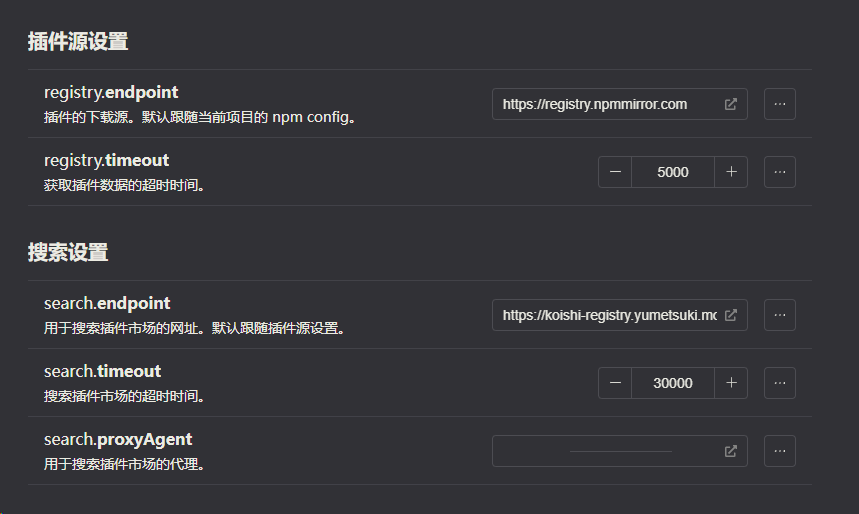Open more options menu for registry.timeout

[780, 172]
